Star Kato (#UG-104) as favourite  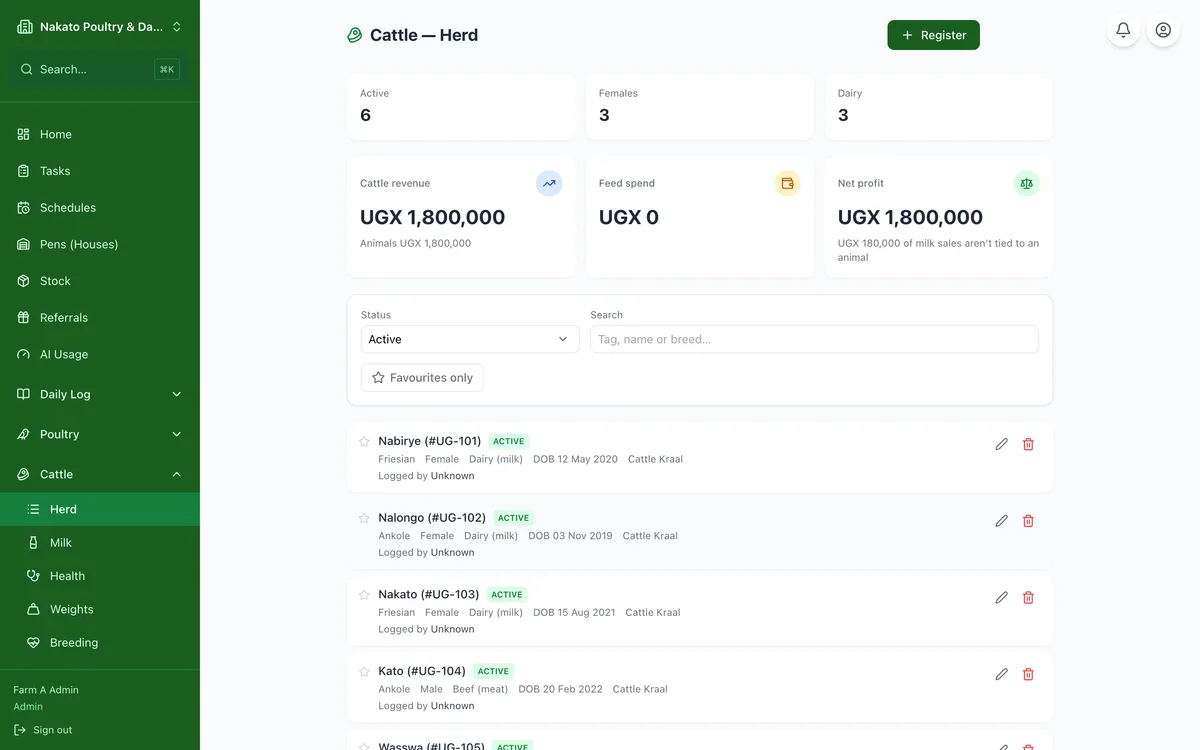pyautogui.click(x=364, y=671)
